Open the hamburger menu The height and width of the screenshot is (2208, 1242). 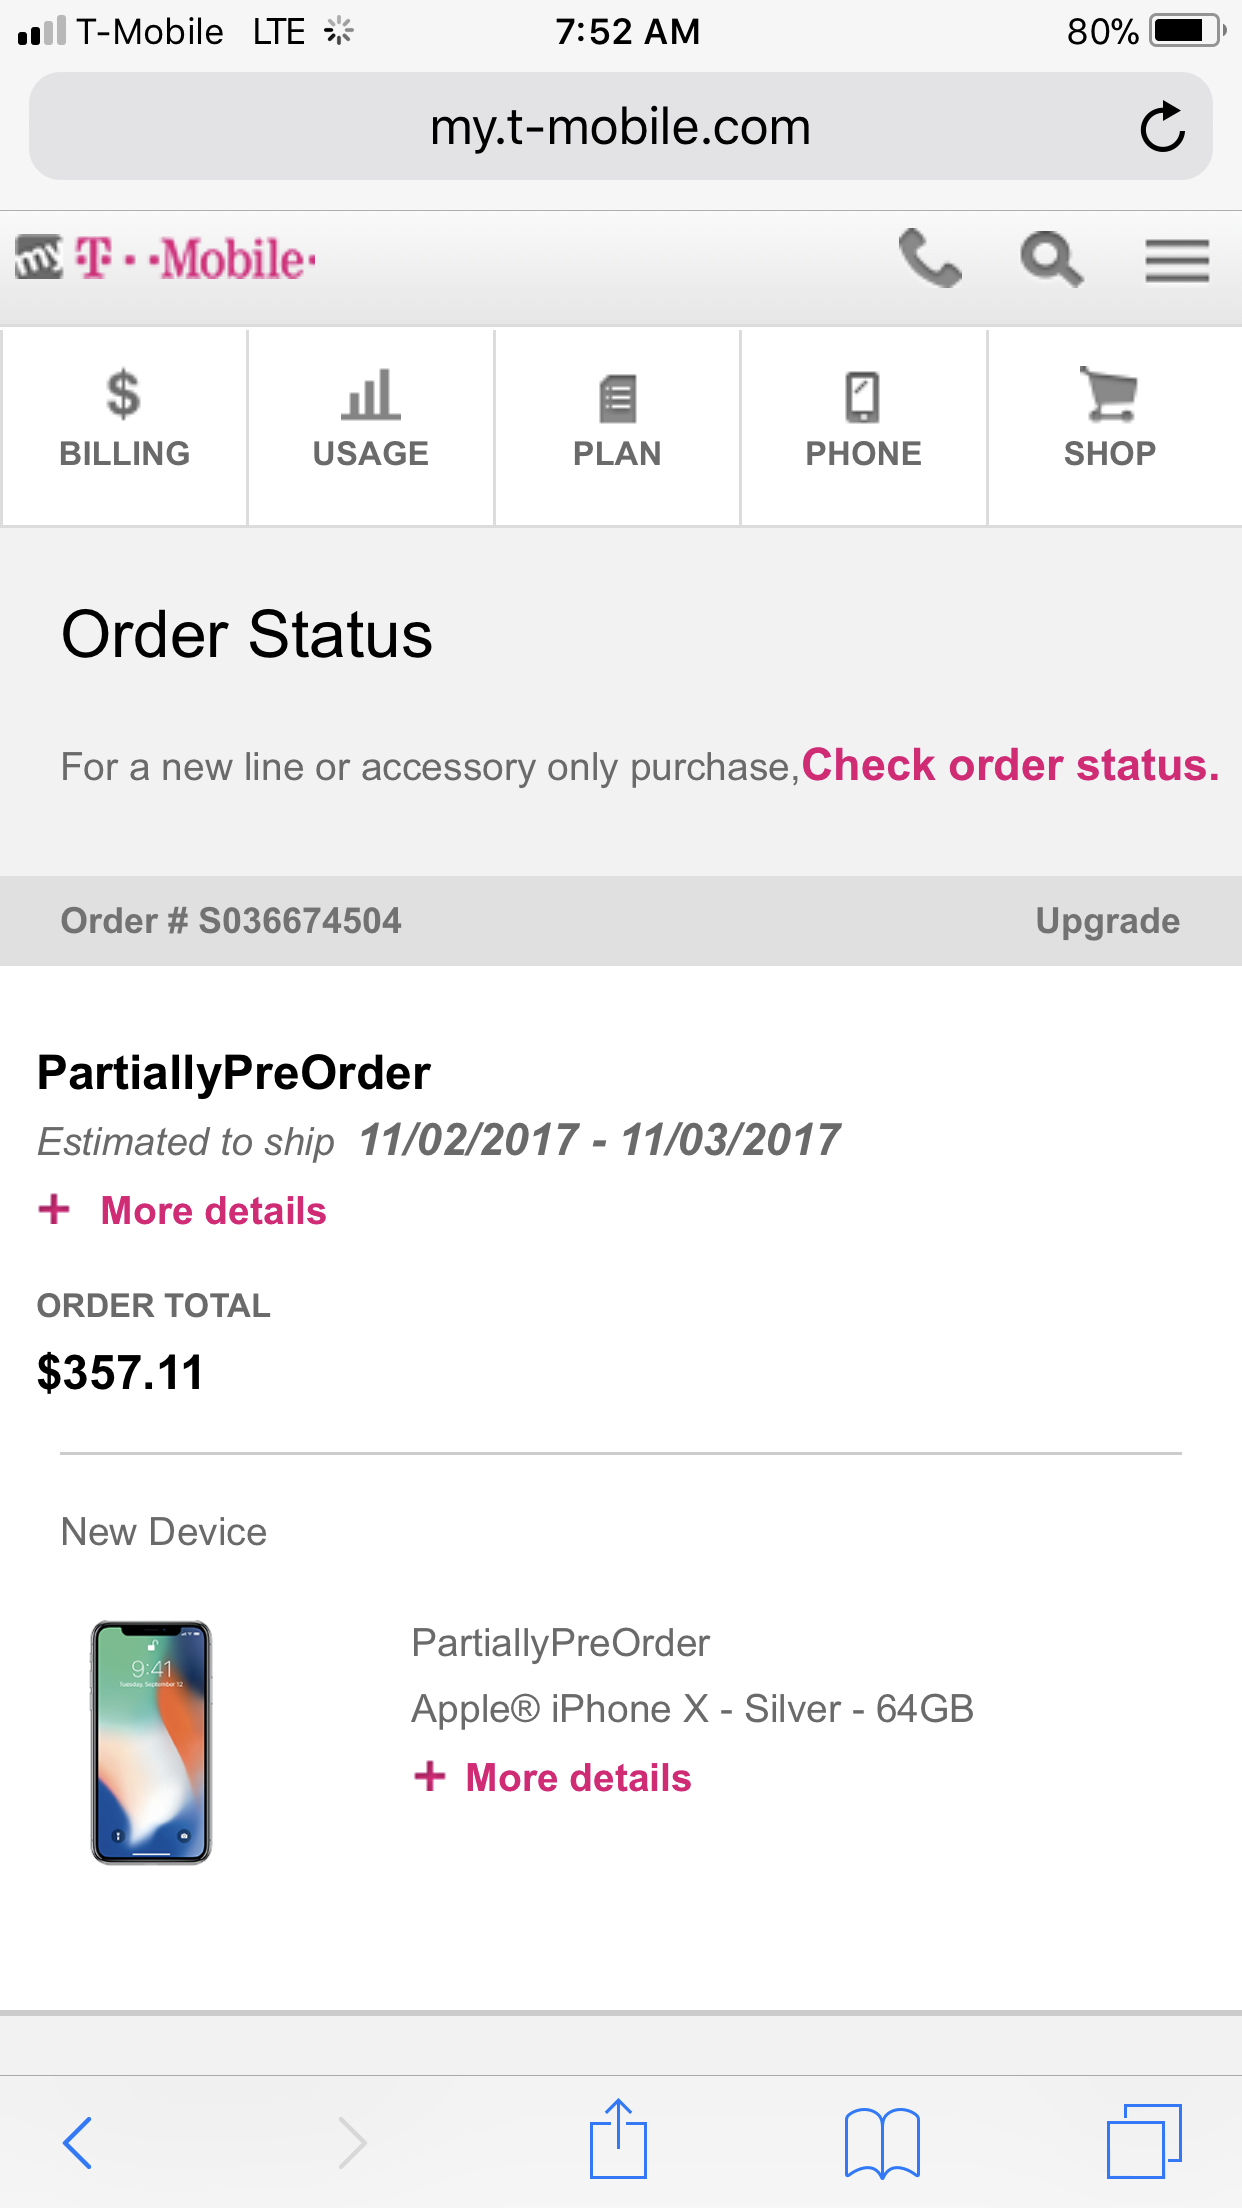pyautogui.click(x=1177, y=260)
